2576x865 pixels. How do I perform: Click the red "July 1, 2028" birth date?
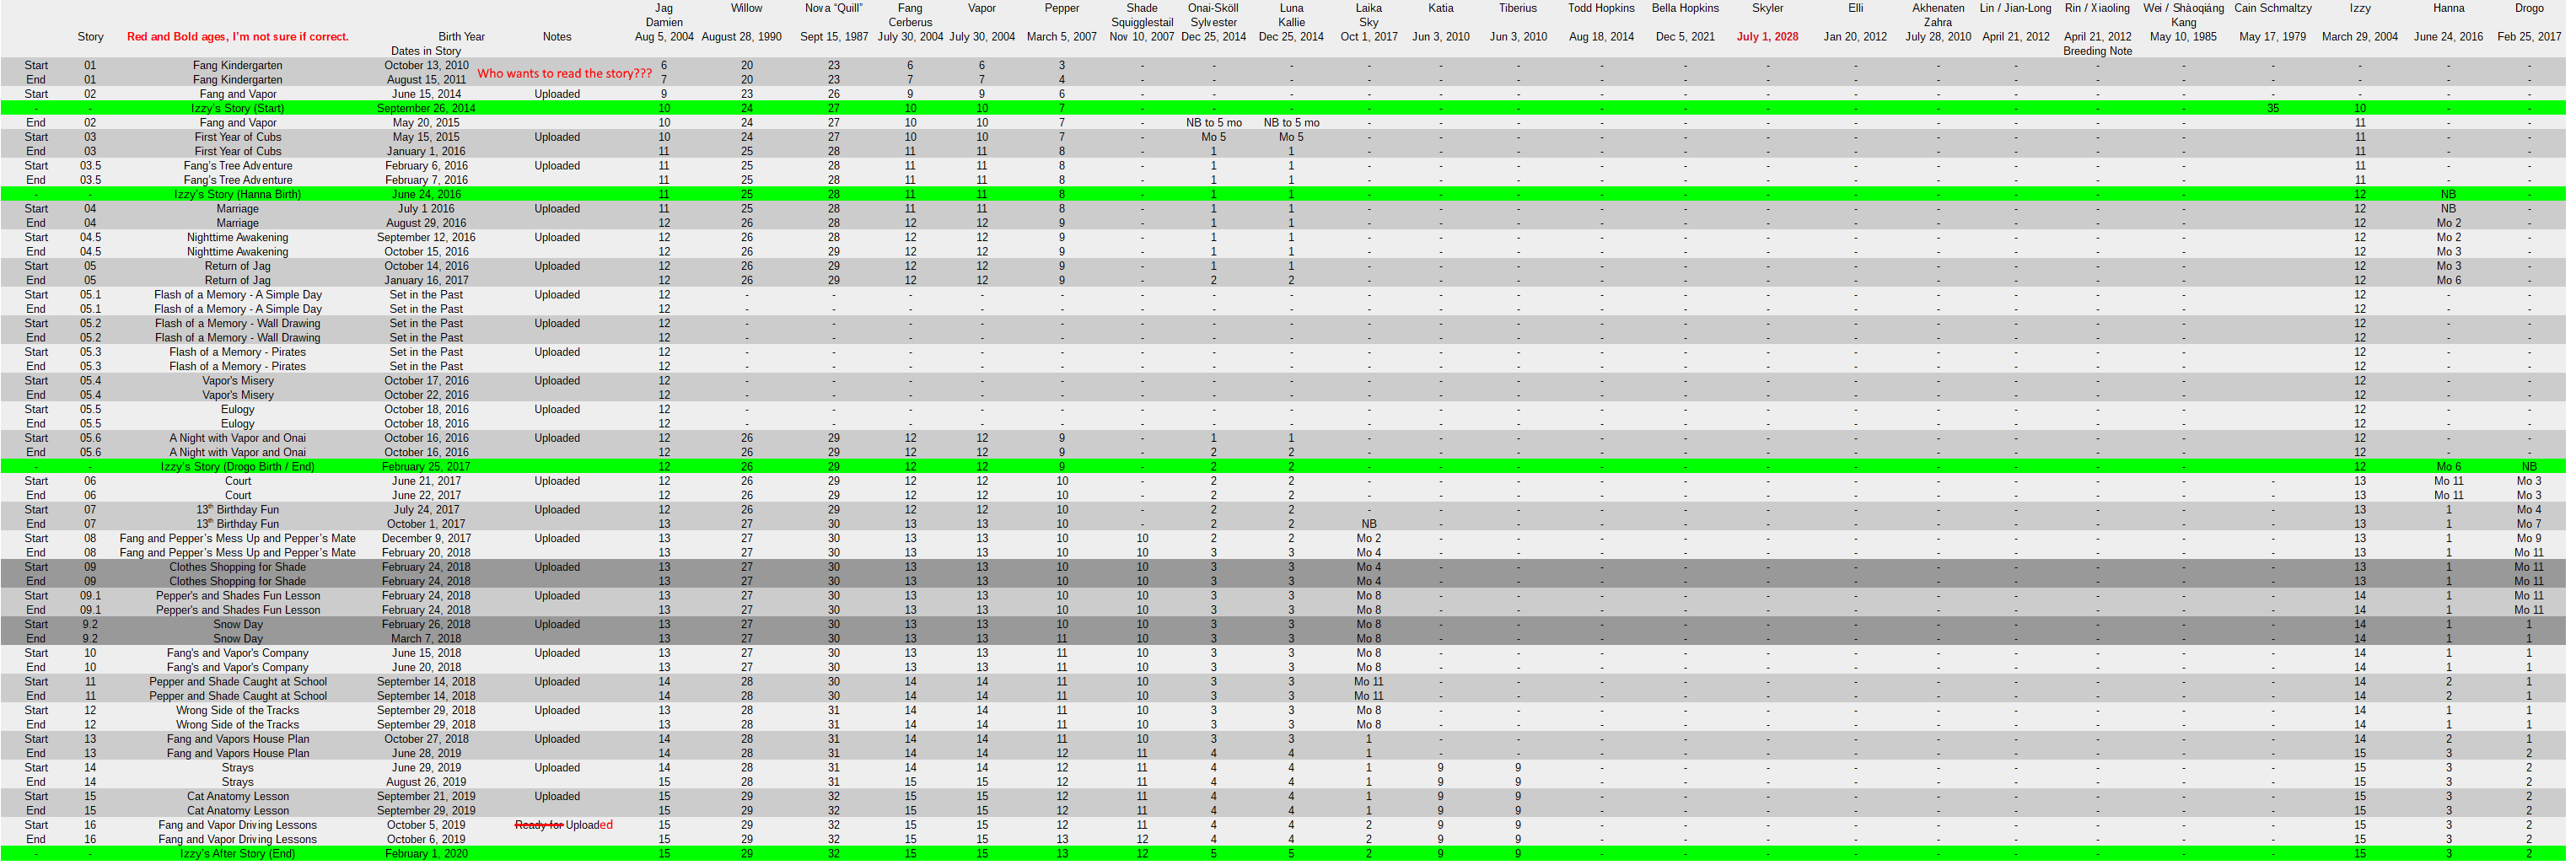[1767, 37]
